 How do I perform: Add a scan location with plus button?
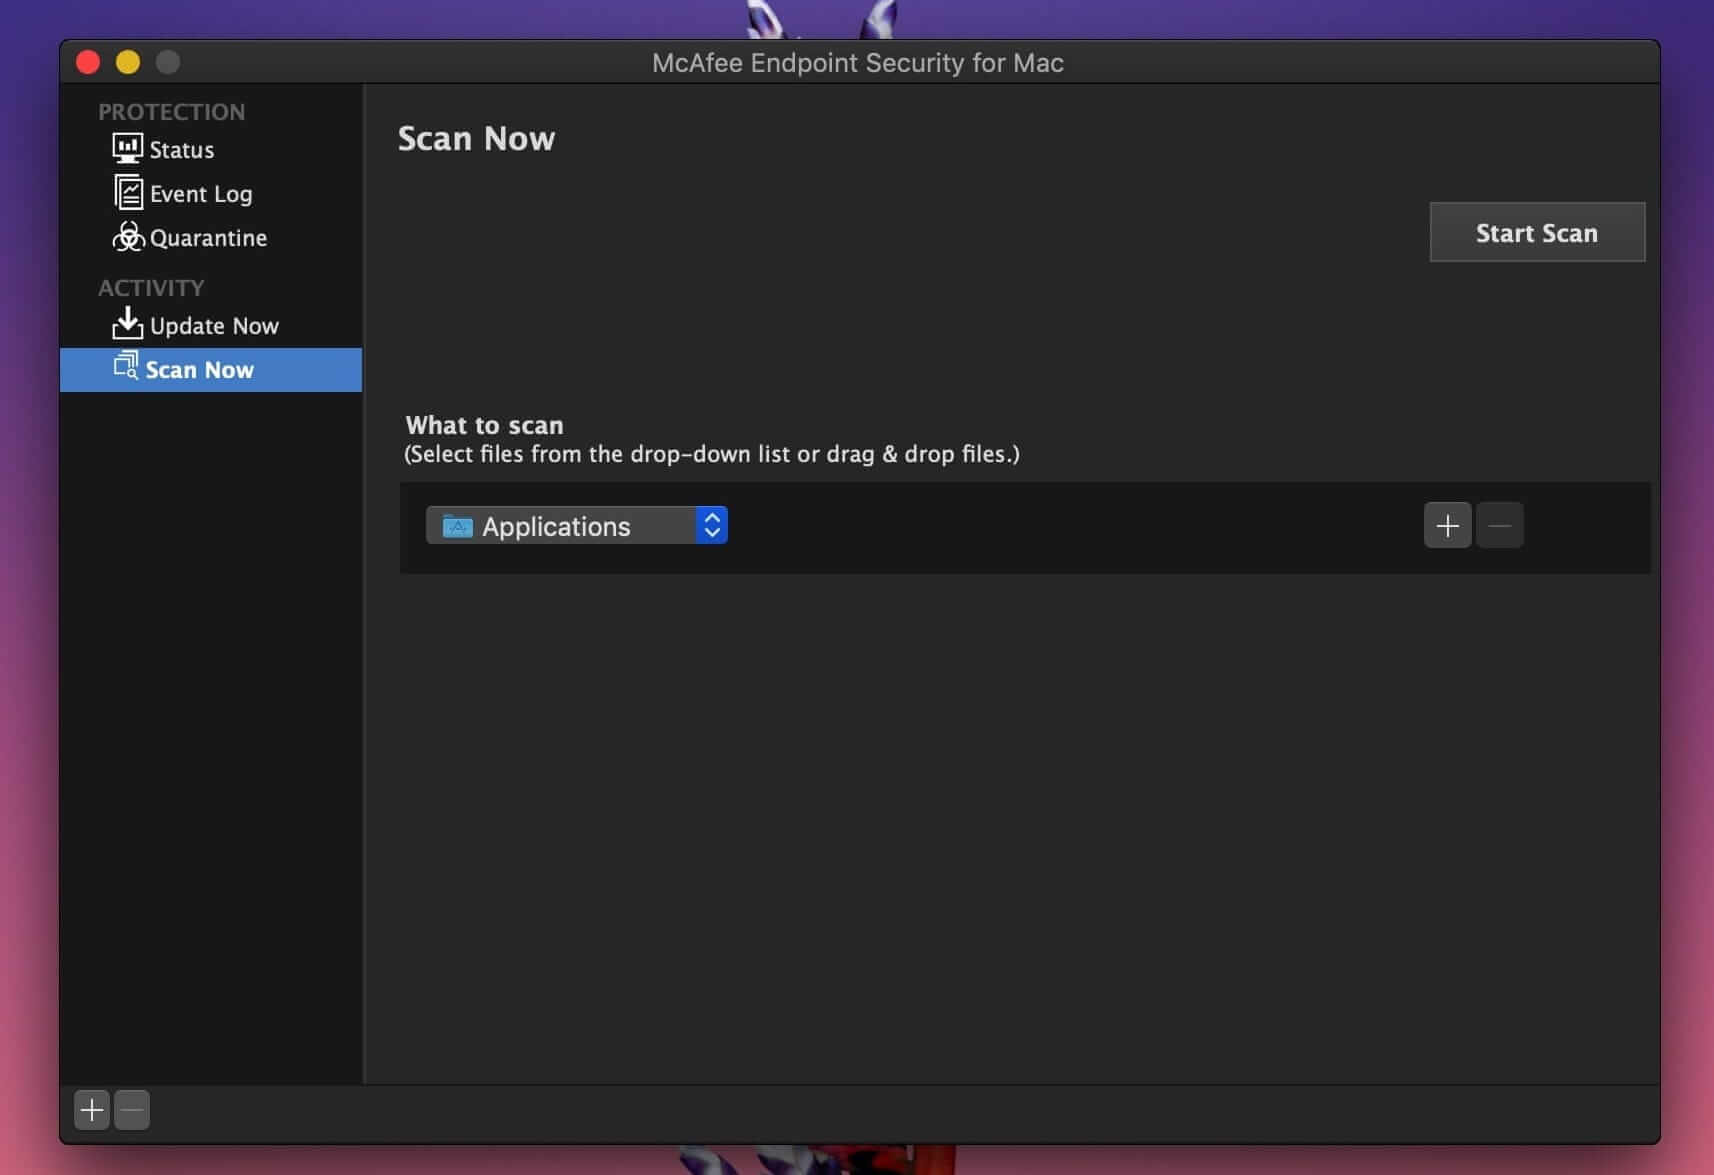pos(1447,526)
